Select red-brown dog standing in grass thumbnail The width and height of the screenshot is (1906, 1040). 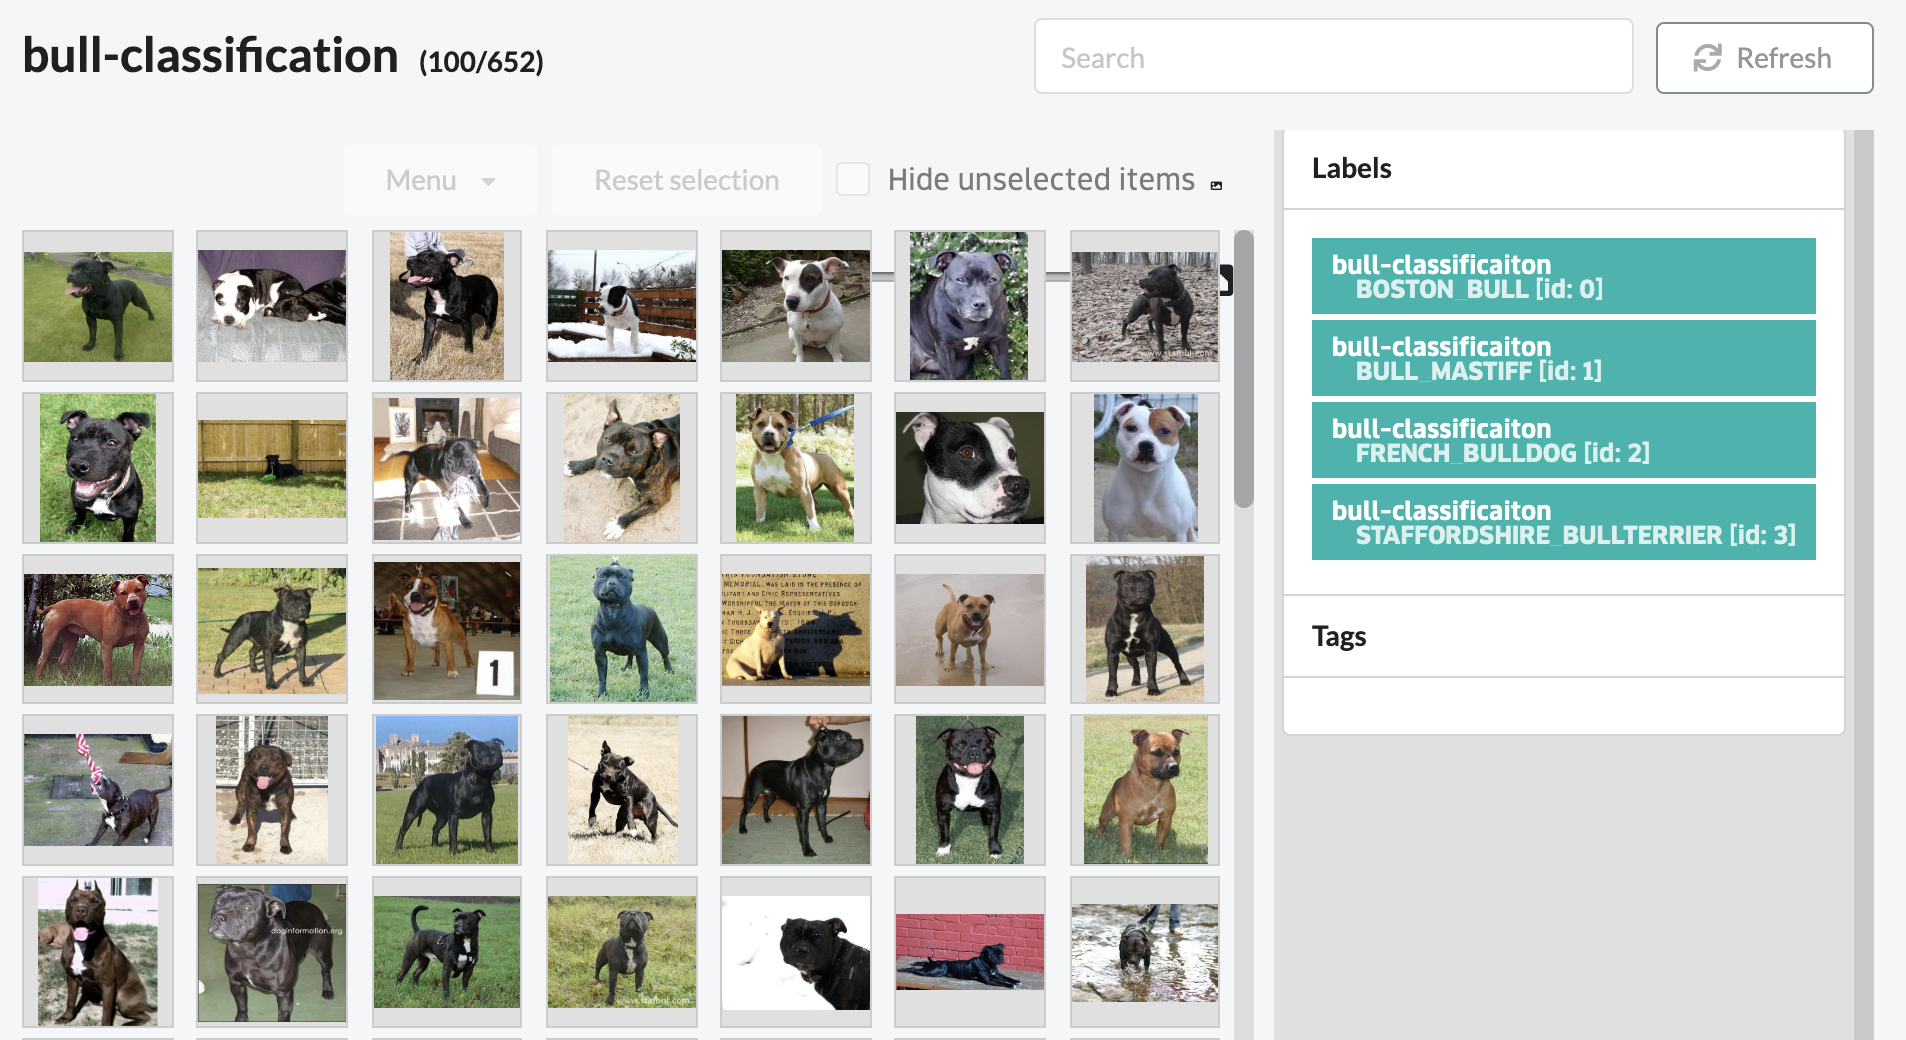click(x=98, y=629)
